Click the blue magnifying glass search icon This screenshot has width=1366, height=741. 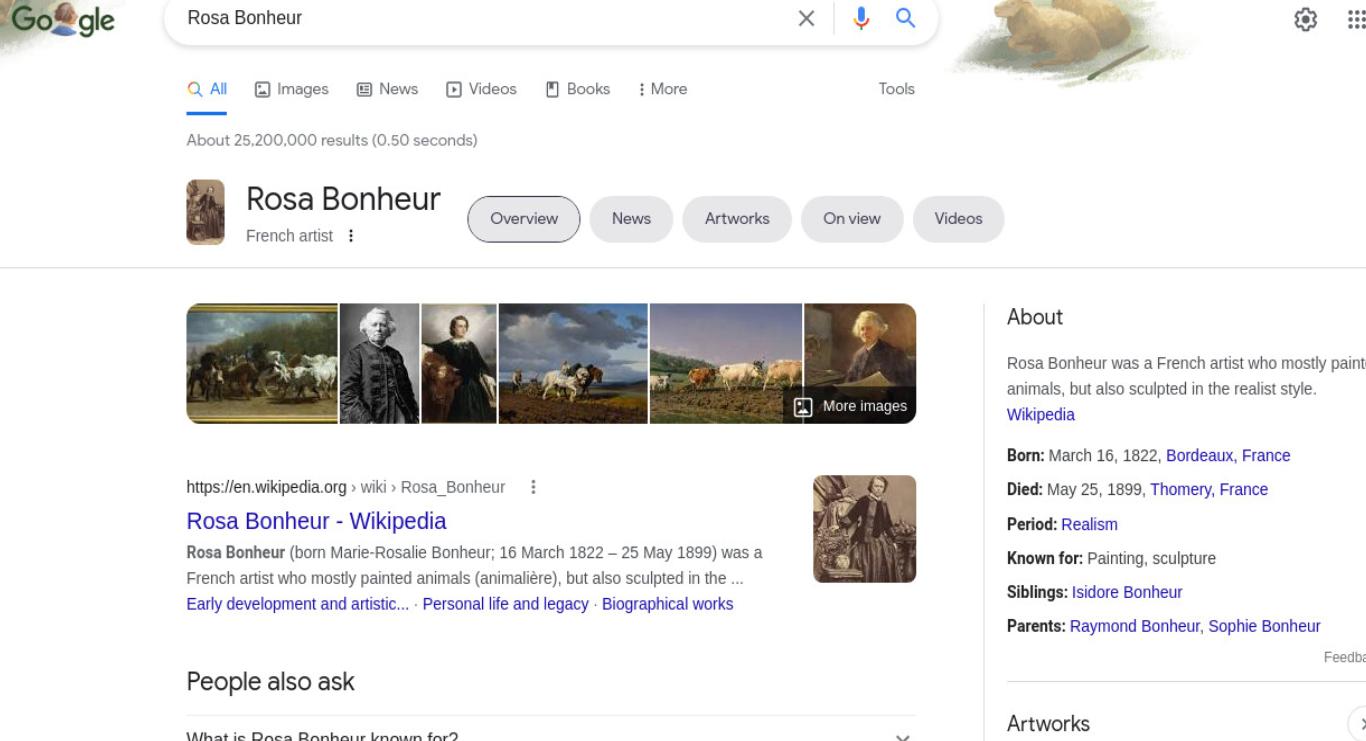coord(905,18)
